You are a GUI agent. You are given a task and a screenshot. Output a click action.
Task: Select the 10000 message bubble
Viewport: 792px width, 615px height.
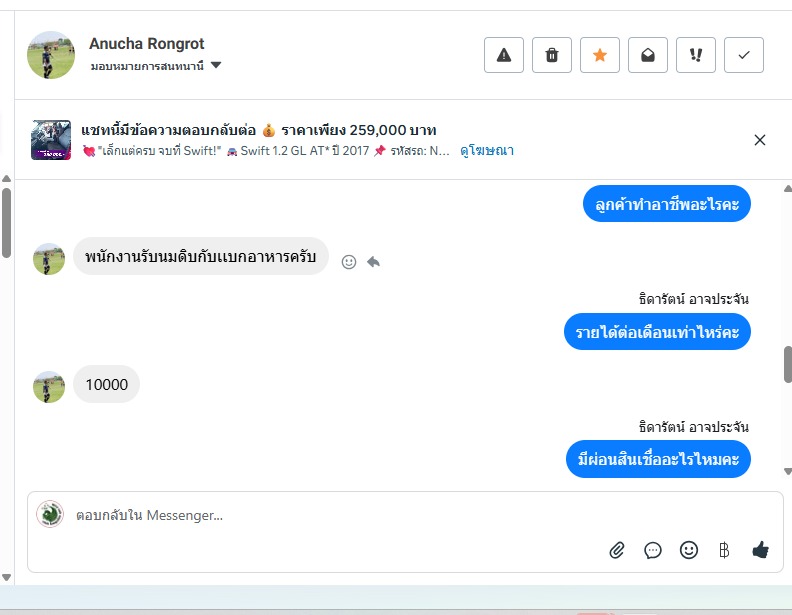pos(107,384)
